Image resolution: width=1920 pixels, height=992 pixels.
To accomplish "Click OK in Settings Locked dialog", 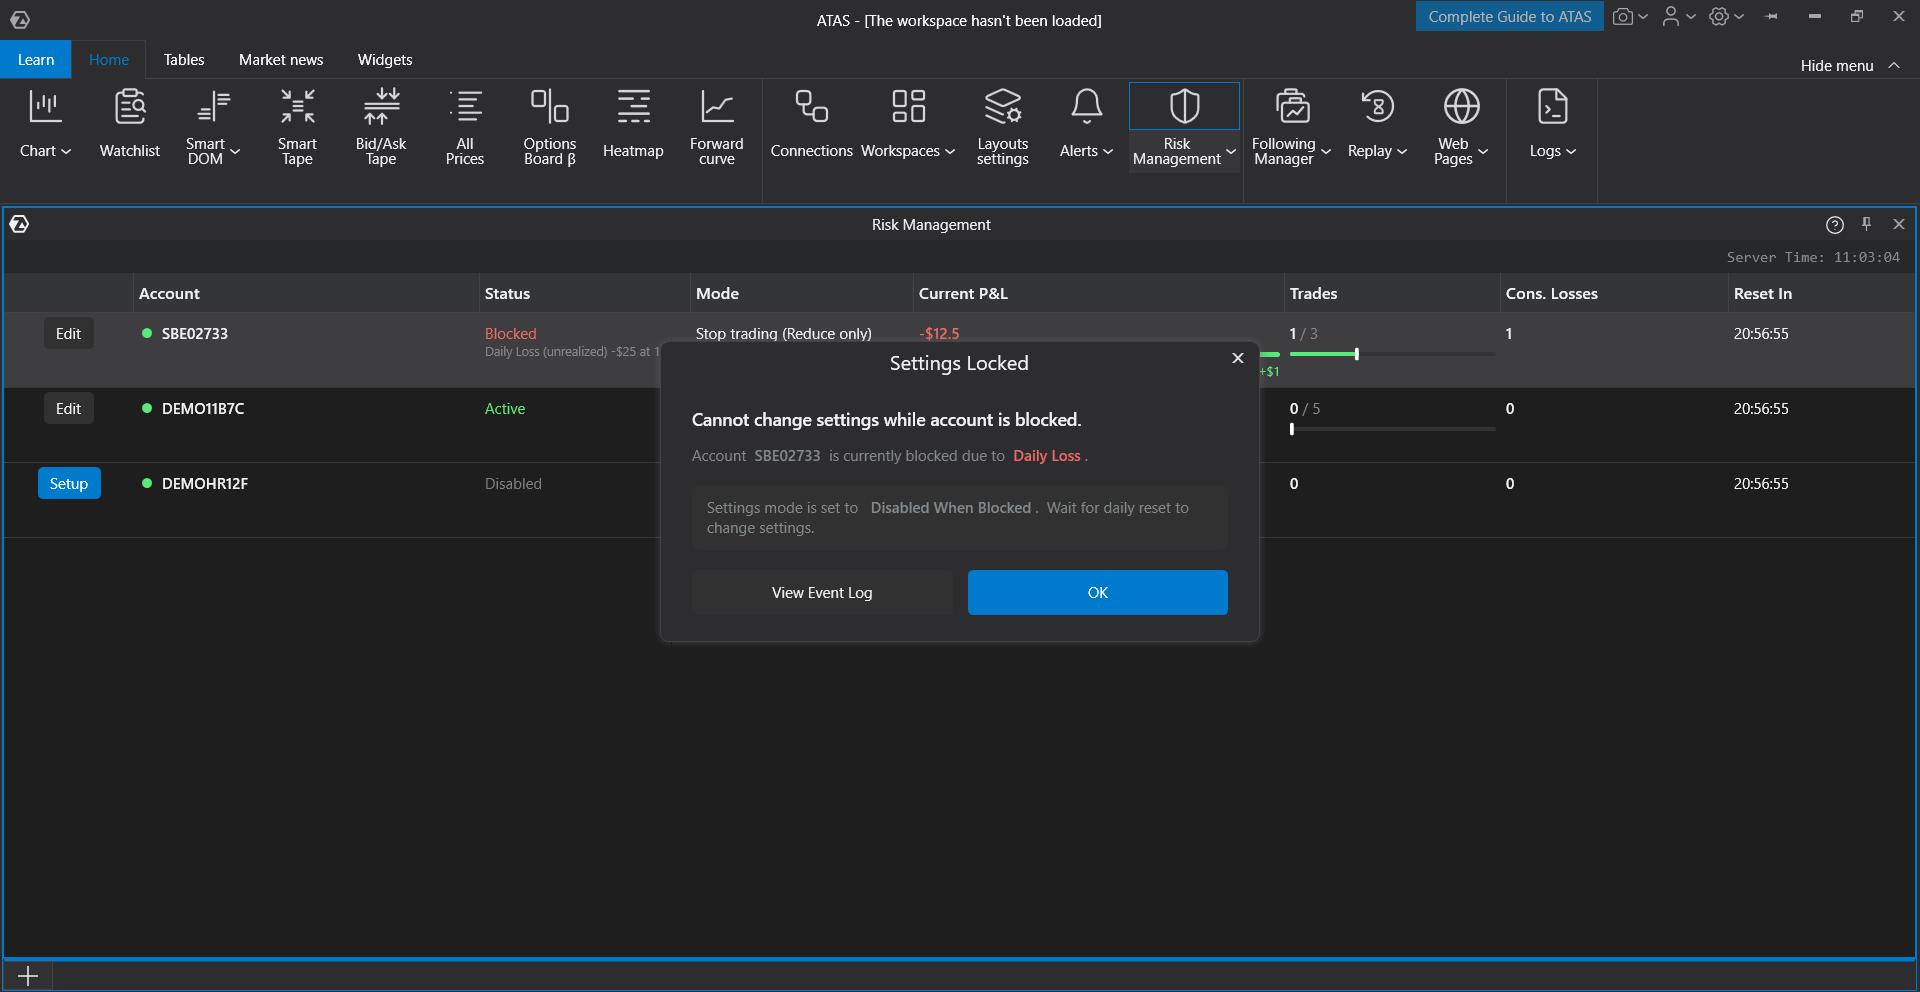I will click(1097, 593).
